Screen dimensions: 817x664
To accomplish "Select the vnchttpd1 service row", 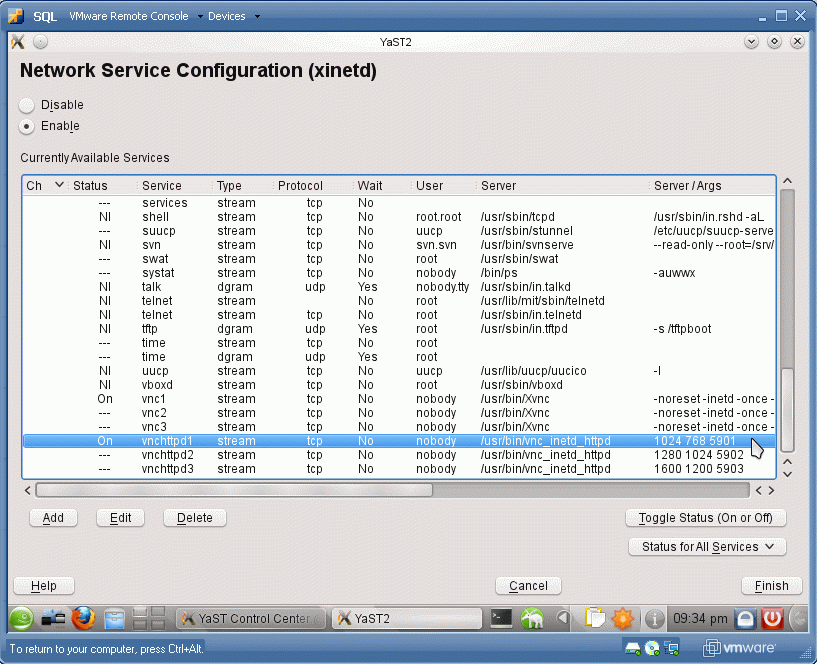I will click(x=399, y=441).
